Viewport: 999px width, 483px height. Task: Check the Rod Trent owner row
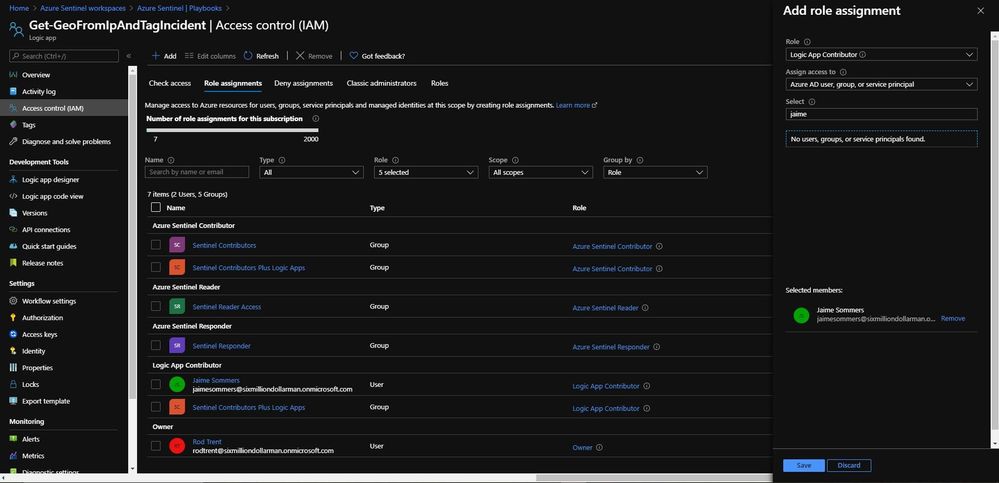(156, 446)
